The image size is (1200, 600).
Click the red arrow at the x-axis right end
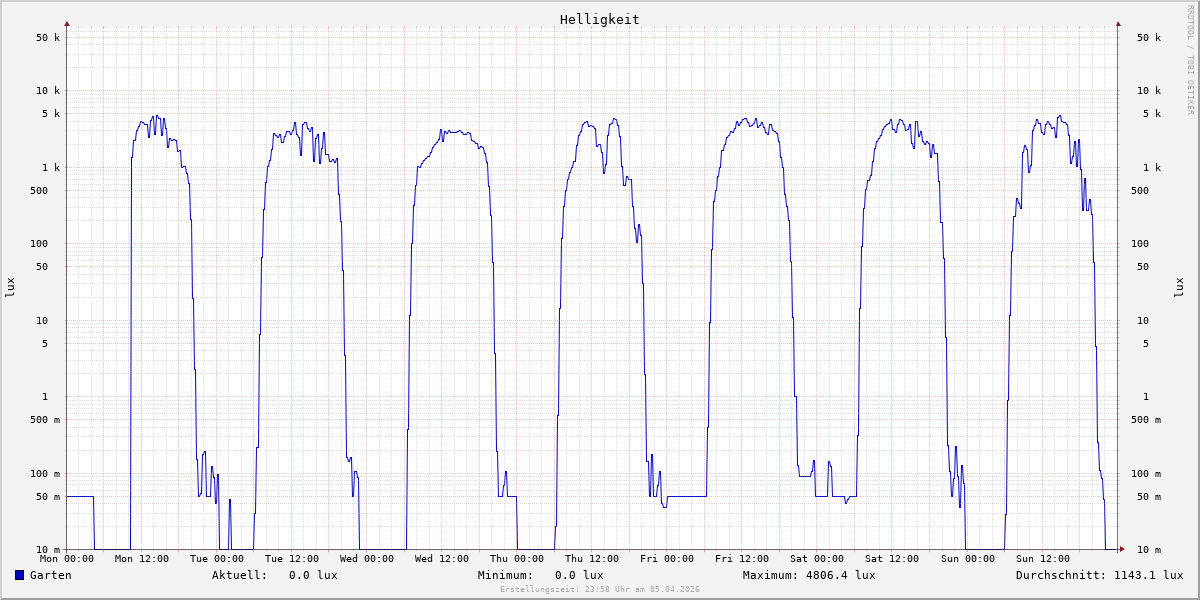coord(1121,549)
